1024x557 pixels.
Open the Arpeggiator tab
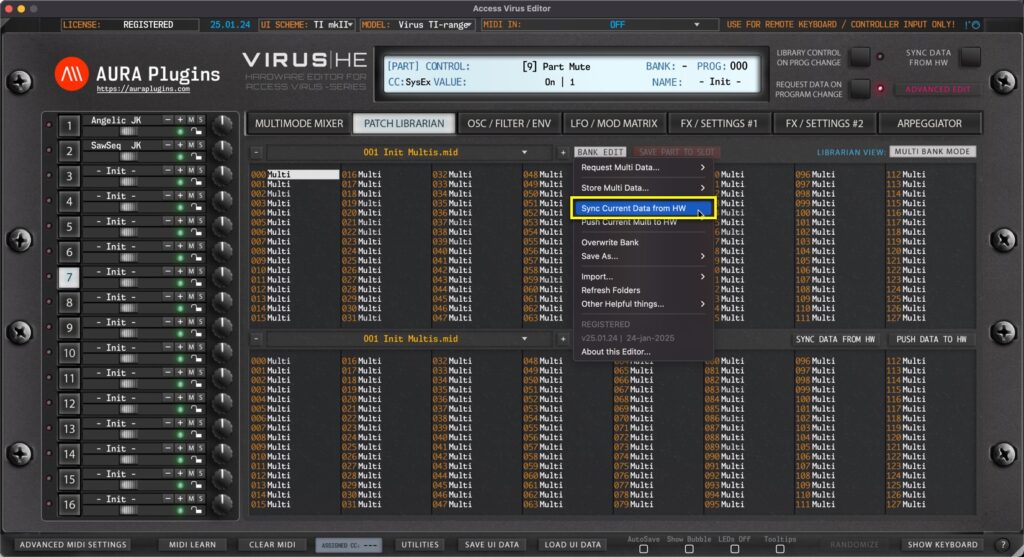coord(929,123)
